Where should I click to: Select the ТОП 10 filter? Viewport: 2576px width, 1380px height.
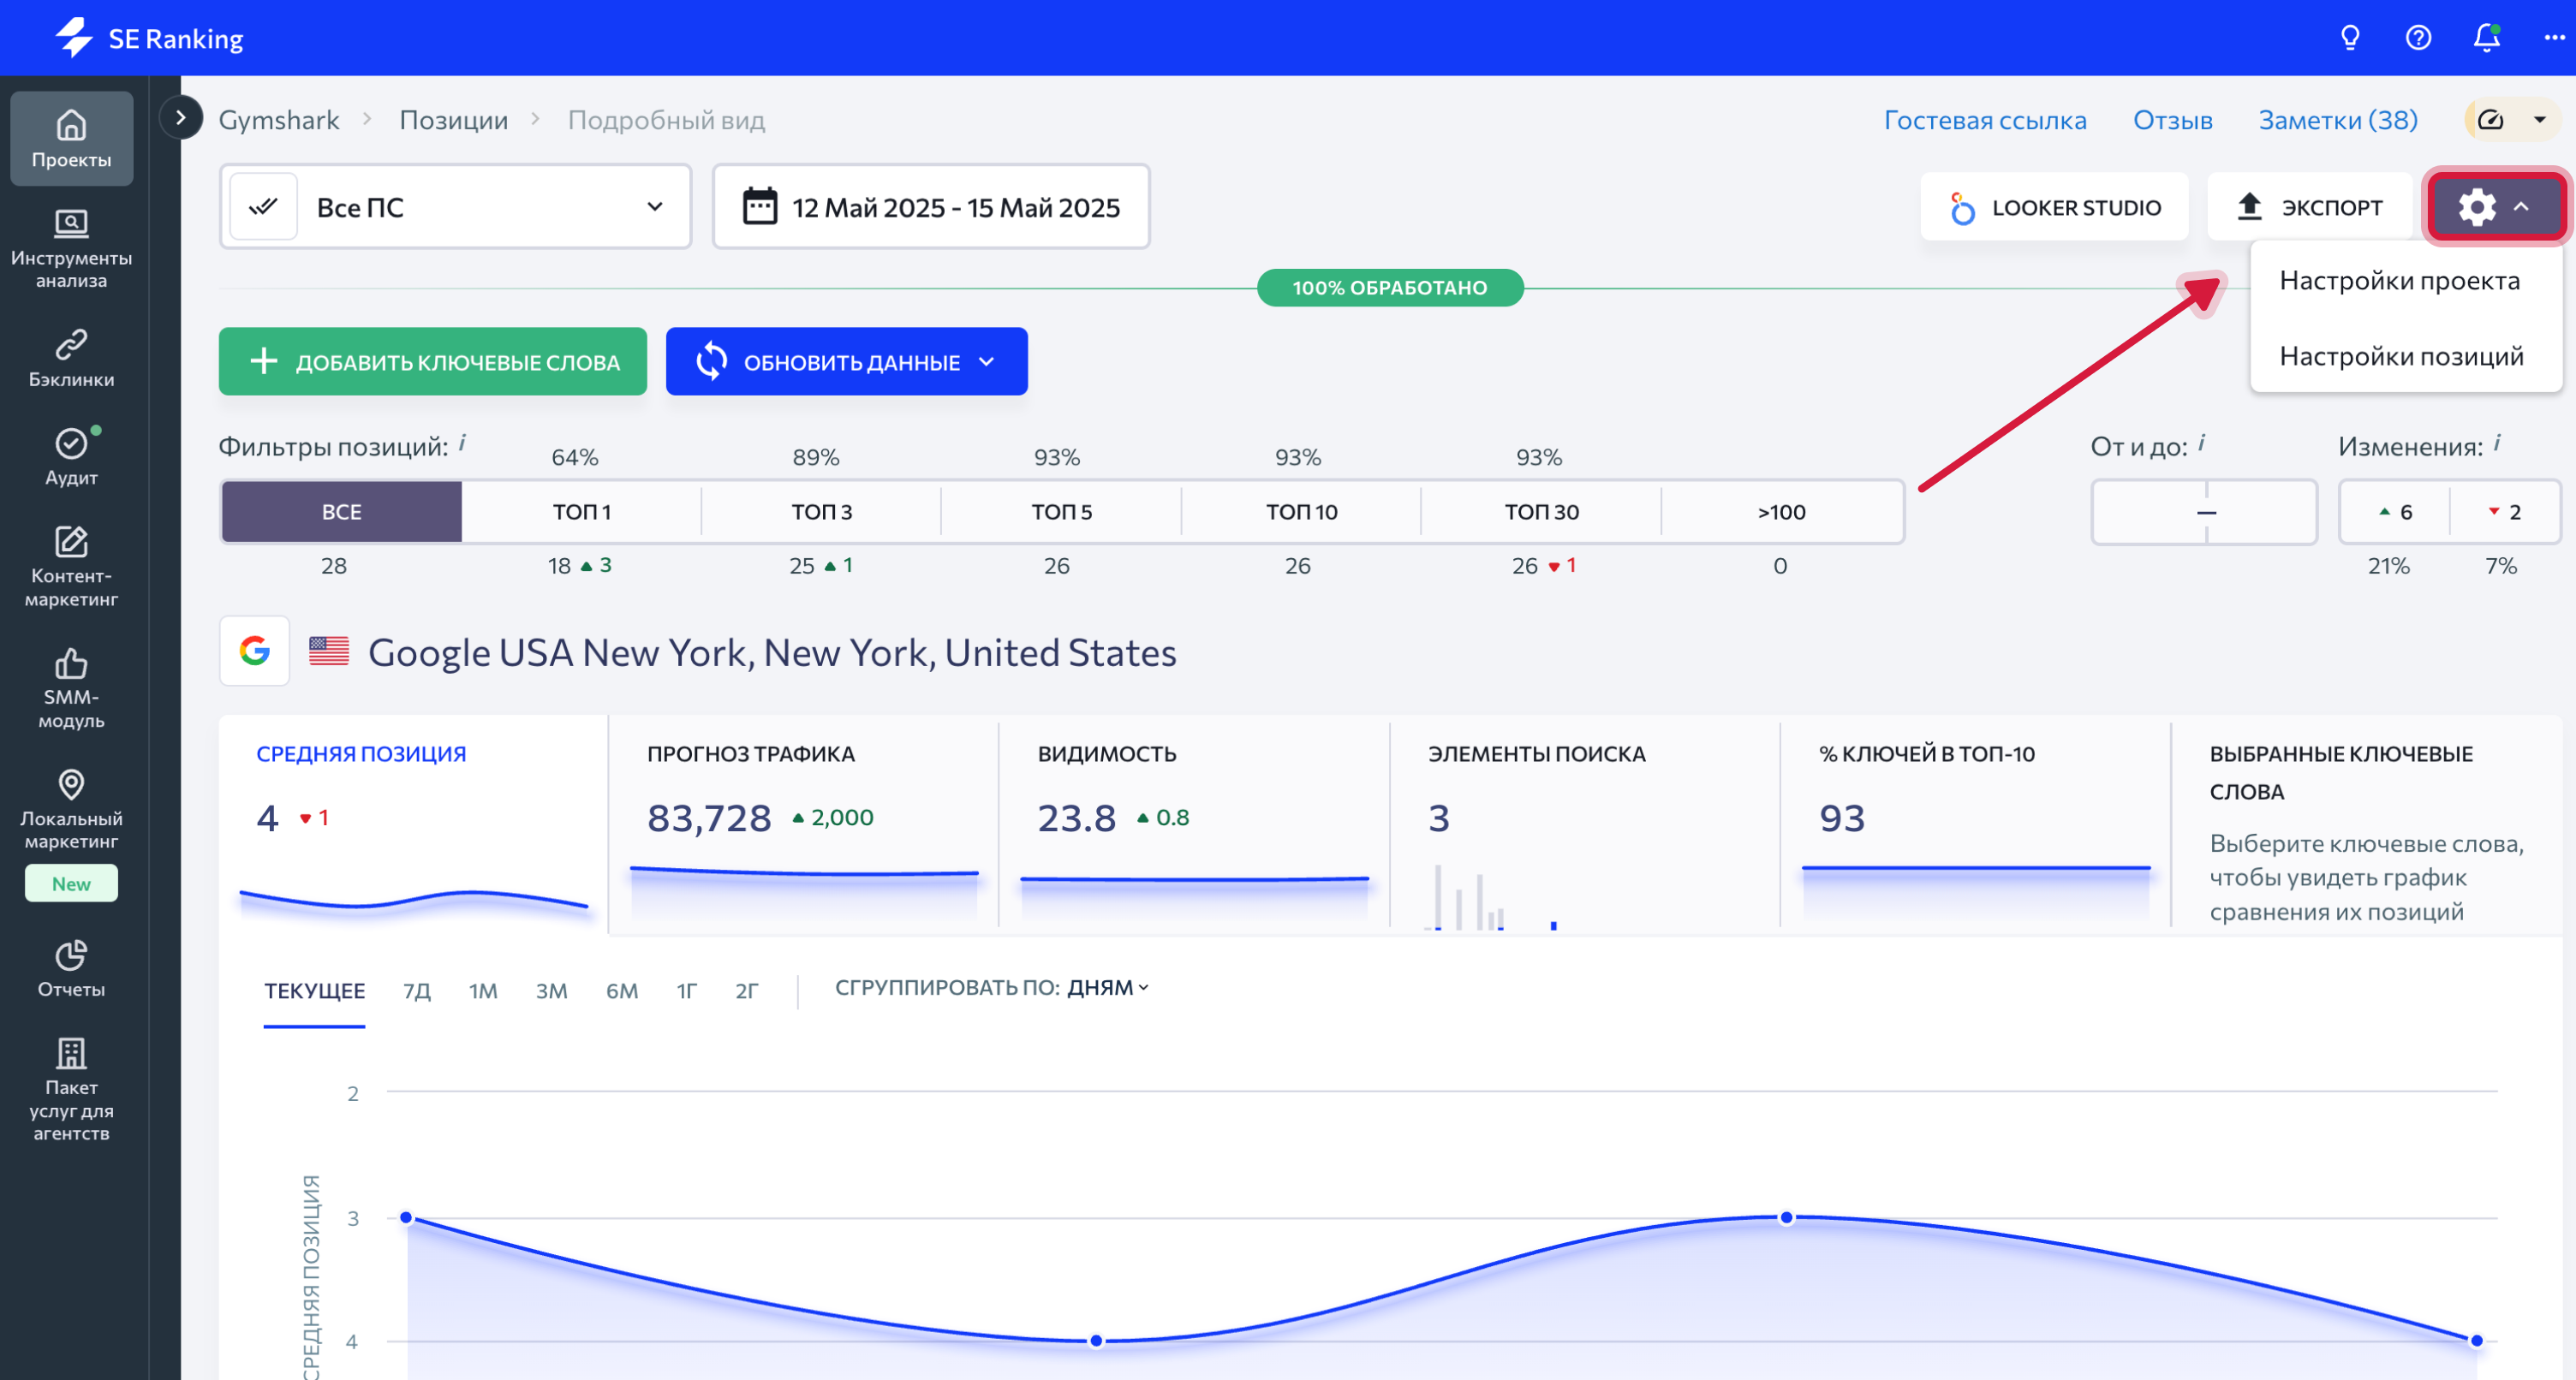click(x=1302, y=512)
